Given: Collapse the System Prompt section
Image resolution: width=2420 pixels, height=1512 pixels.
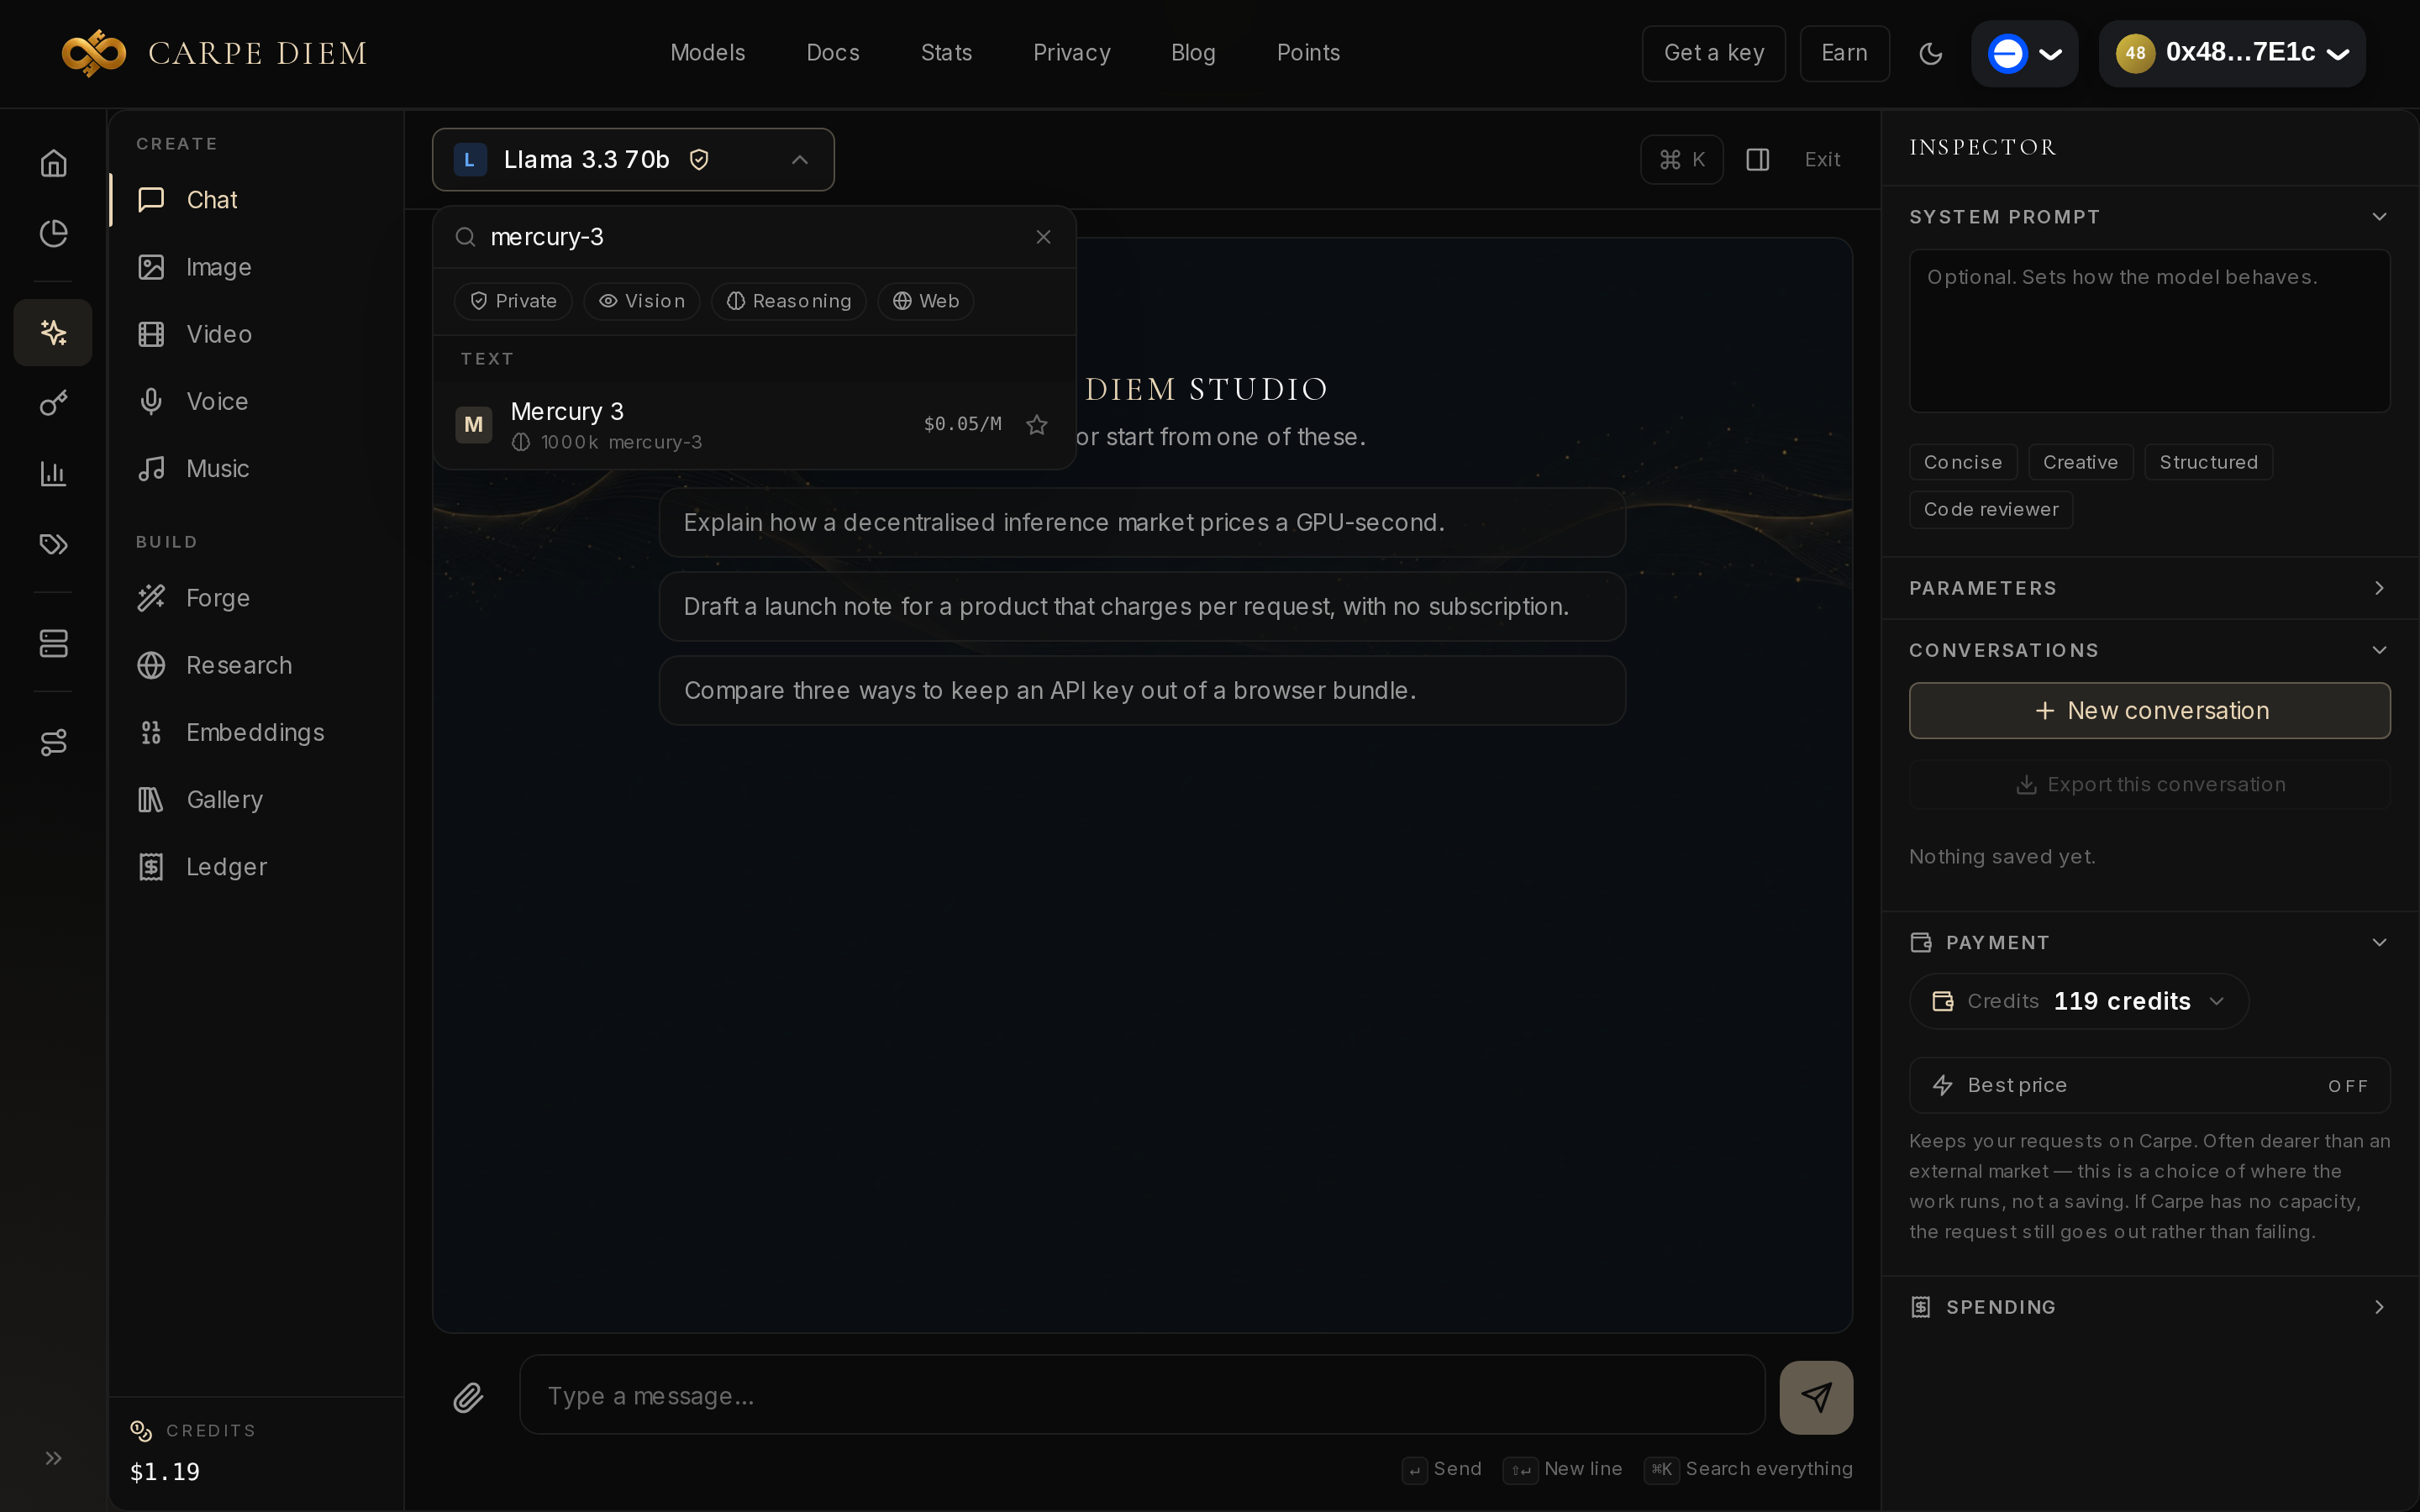Looking at the screenshot, I should click(x=2149, y=217).
